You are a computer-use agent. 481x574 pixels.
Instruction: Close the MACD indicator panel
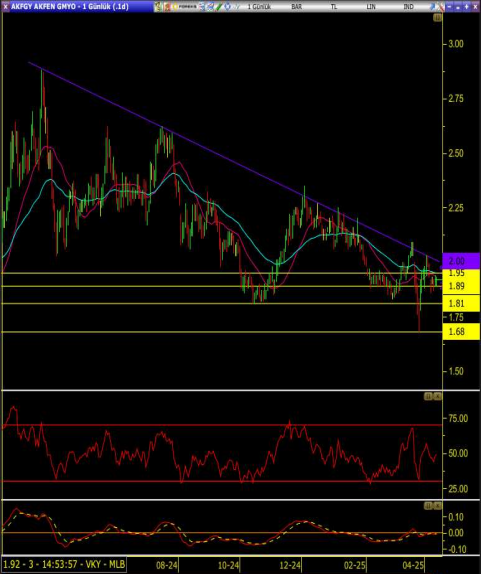437,506
